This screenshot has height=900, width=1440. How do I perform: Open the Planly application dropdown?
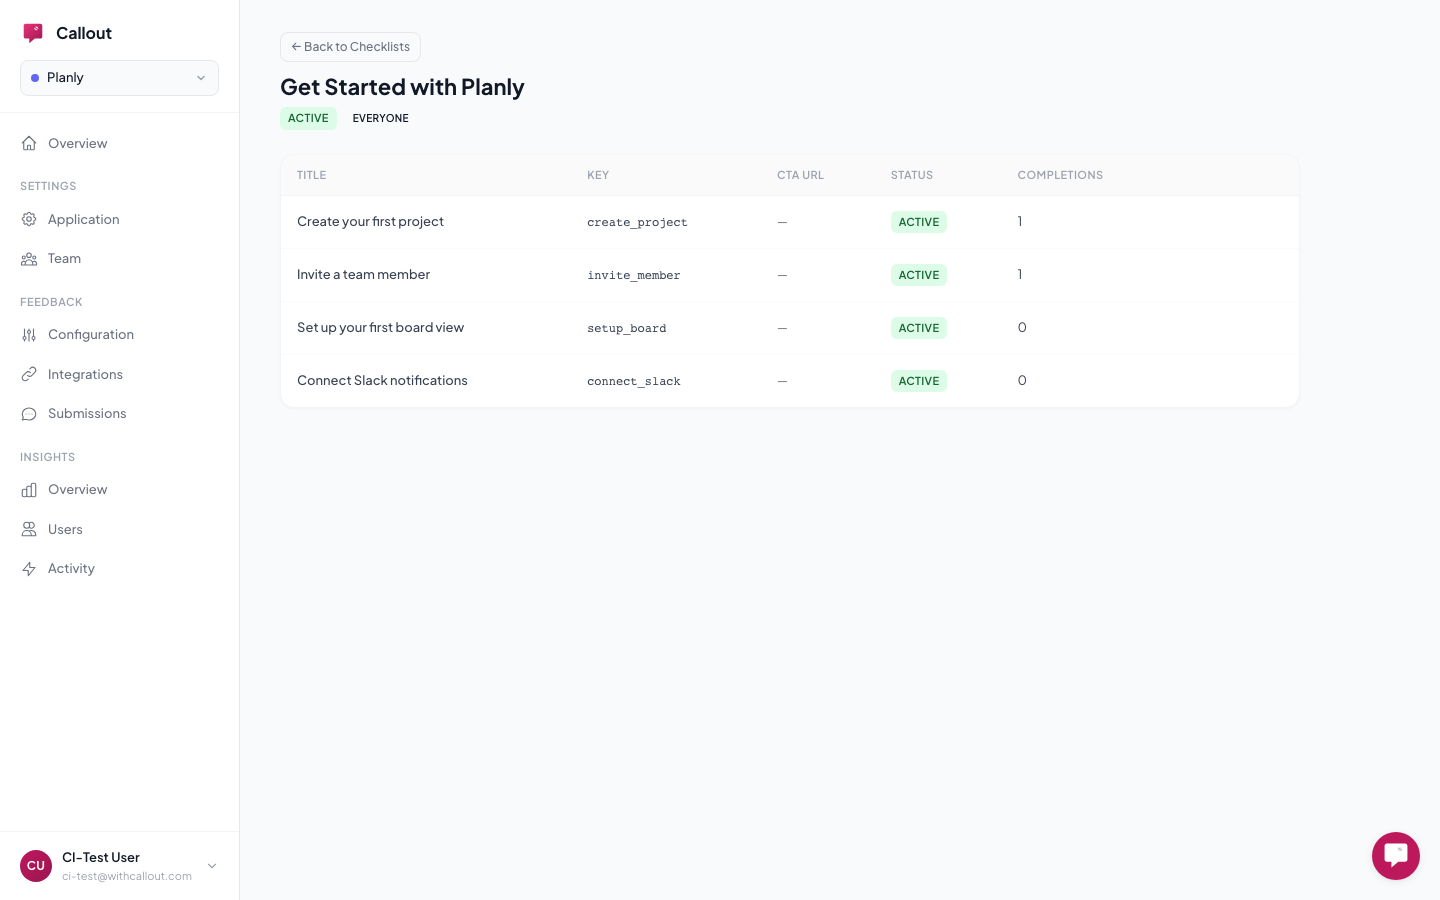(119, 78)
